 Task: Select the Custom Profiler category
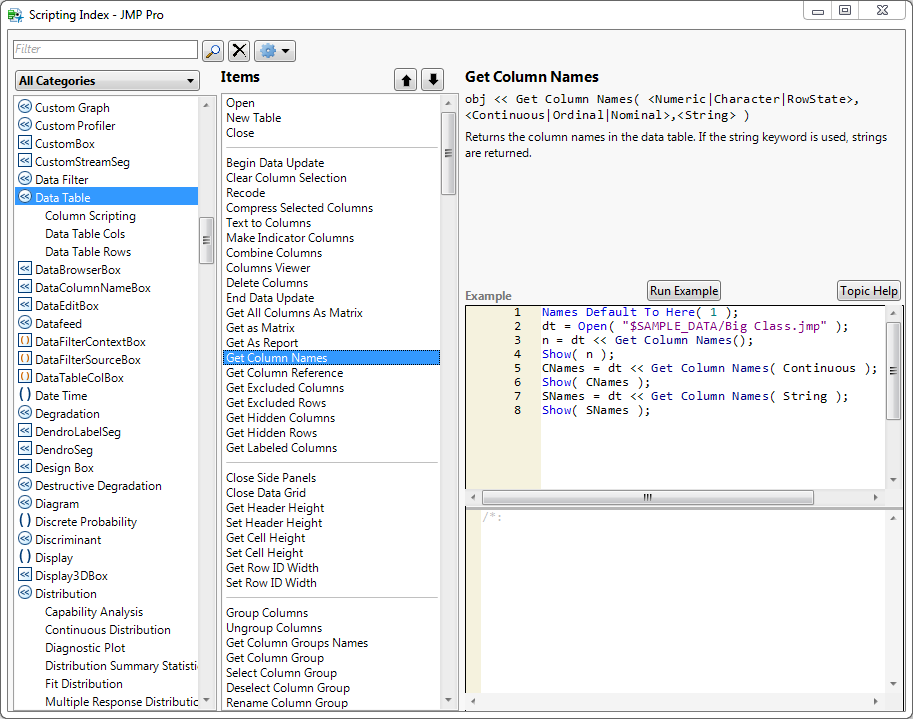pyautogui.click(x=73, y=125)
